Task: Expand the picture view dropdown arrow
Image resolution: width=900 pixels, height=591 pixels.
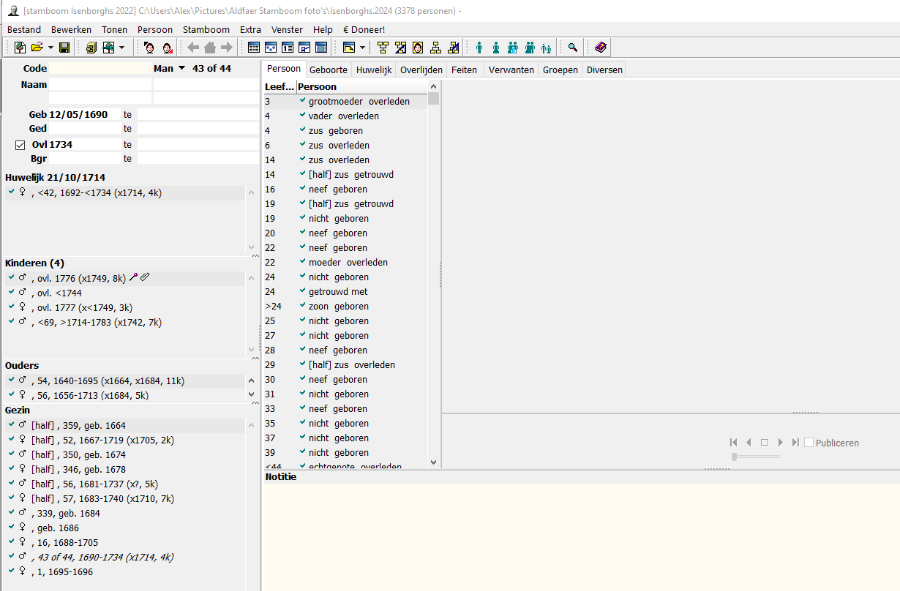Action: (362, 48)
